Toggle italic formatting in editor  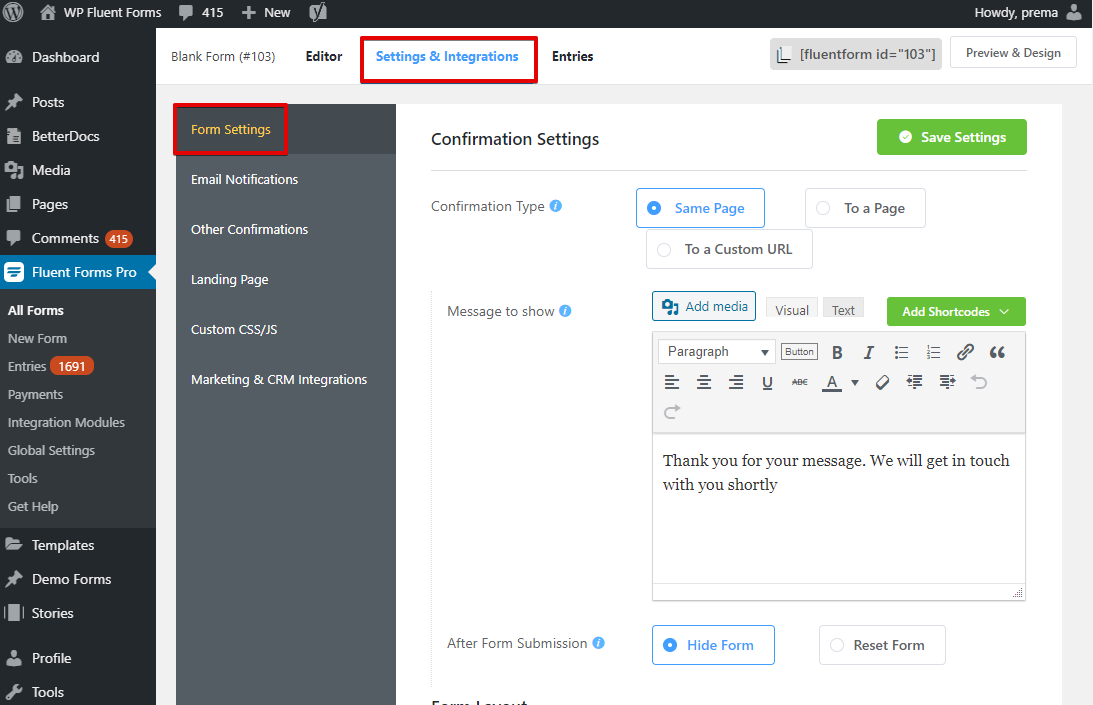[x=869, y=352]
